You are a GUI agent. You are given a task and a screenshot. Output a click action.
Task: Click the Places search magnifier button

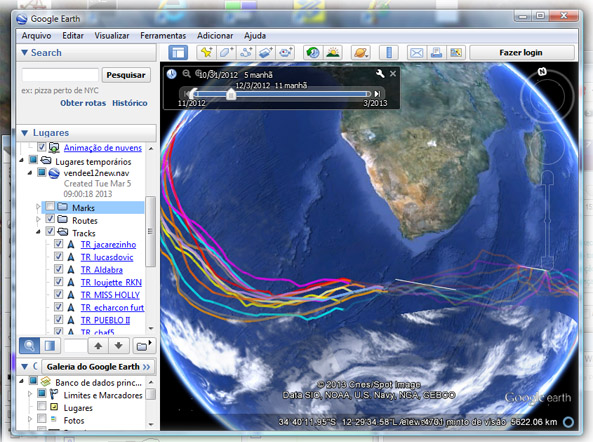(29, 346)
